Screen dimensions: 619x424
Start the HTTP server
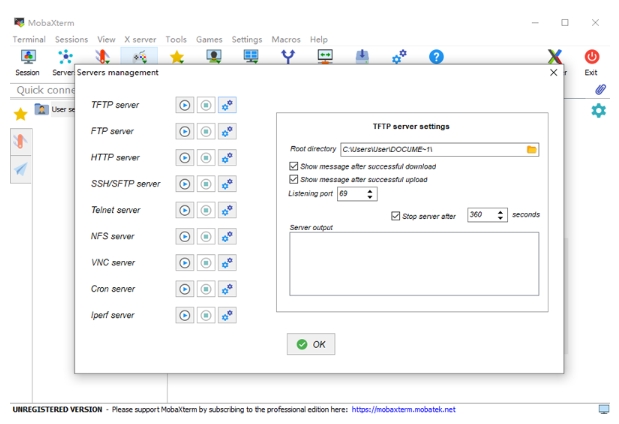(x=185, y=158)
